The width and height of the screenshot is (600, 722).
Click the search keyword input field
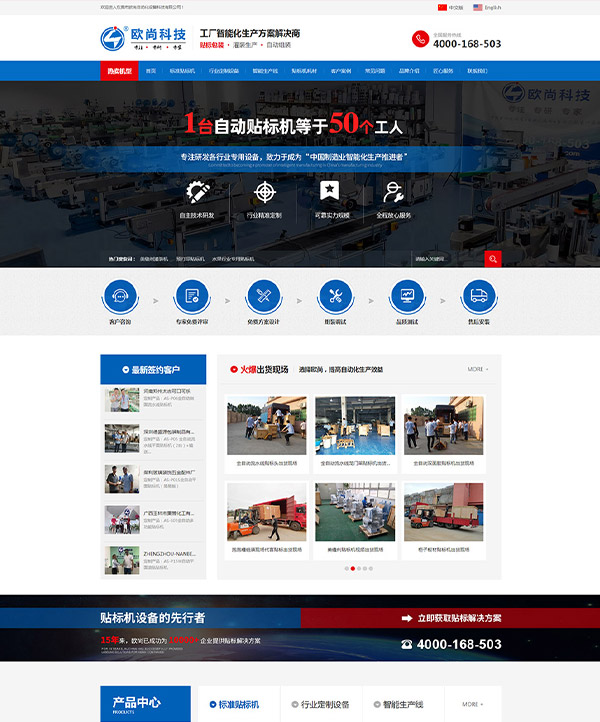pos(447,259)
